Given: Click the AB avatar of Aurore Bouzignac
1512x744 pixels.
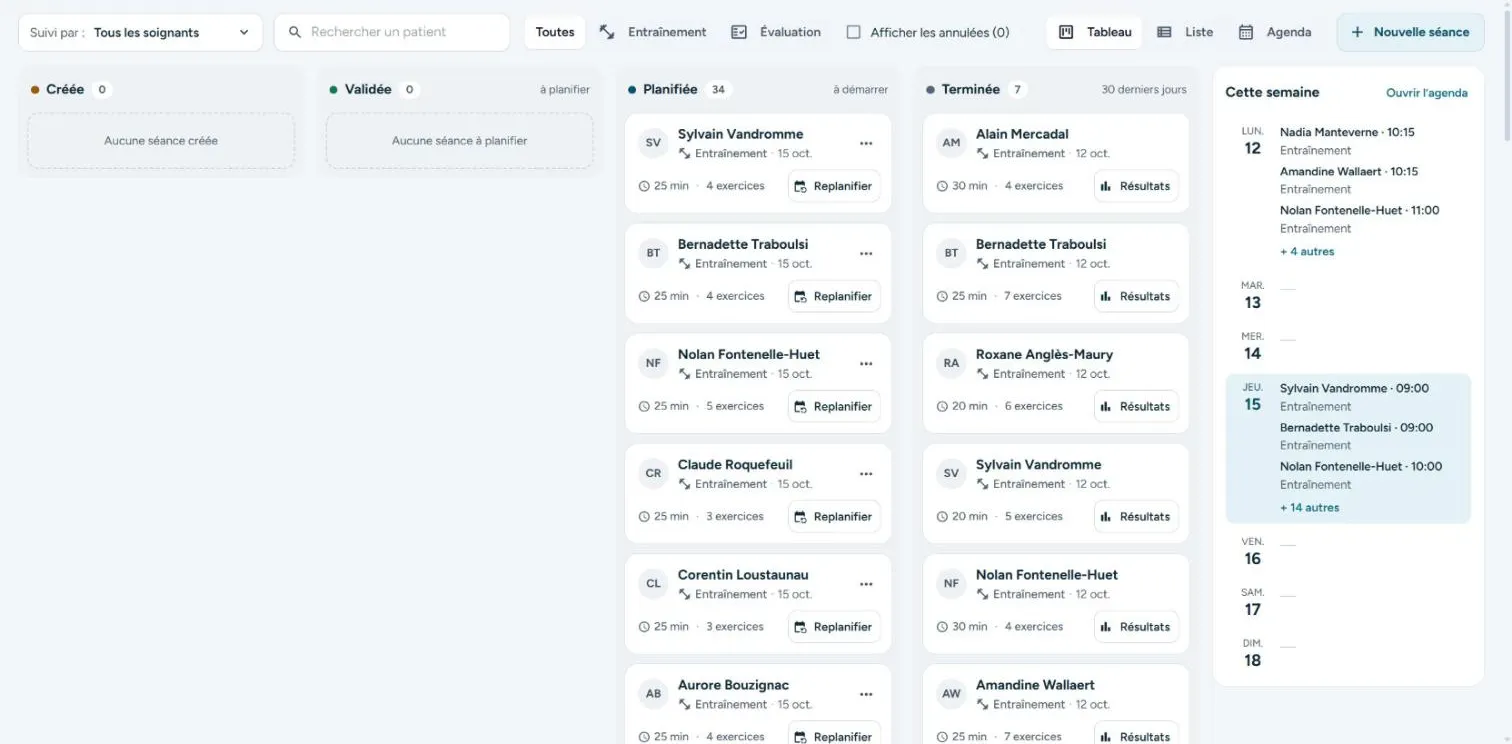Looking at the screenshot, I should (x=653, y=694).
